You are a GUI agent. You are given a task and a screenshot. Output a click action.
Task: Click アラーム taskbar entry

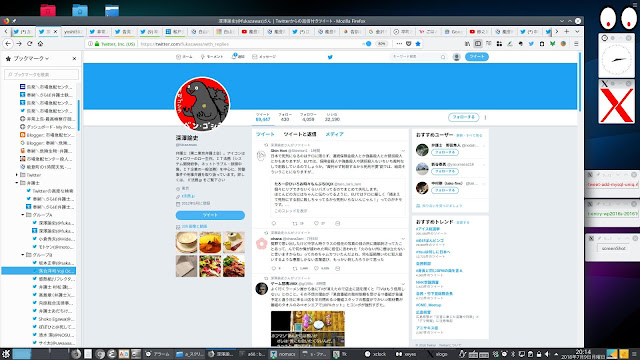pyautogui.click(x=158, y=354)
